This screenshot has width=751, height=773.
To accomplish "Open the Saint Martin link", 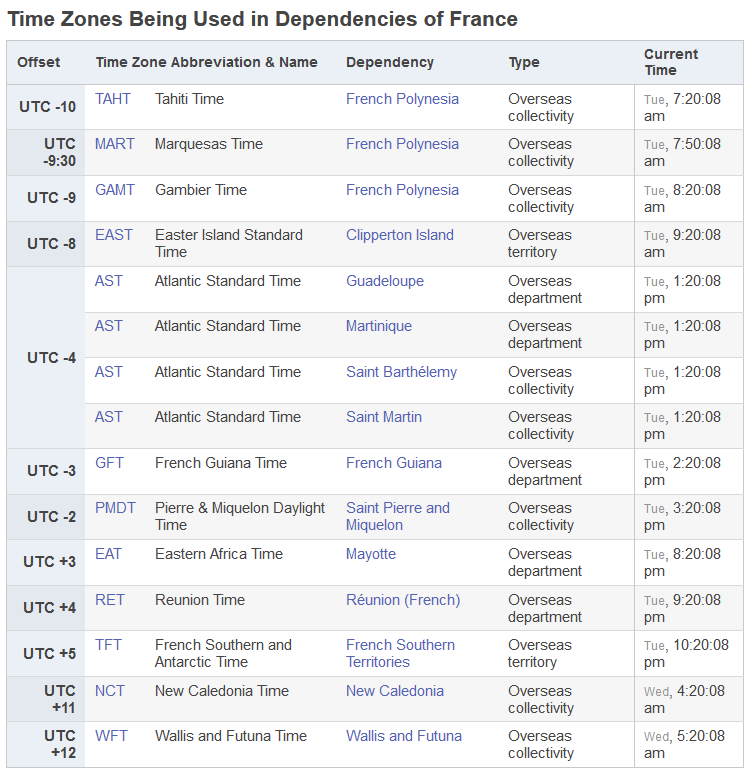I will [x=383, y=417].
